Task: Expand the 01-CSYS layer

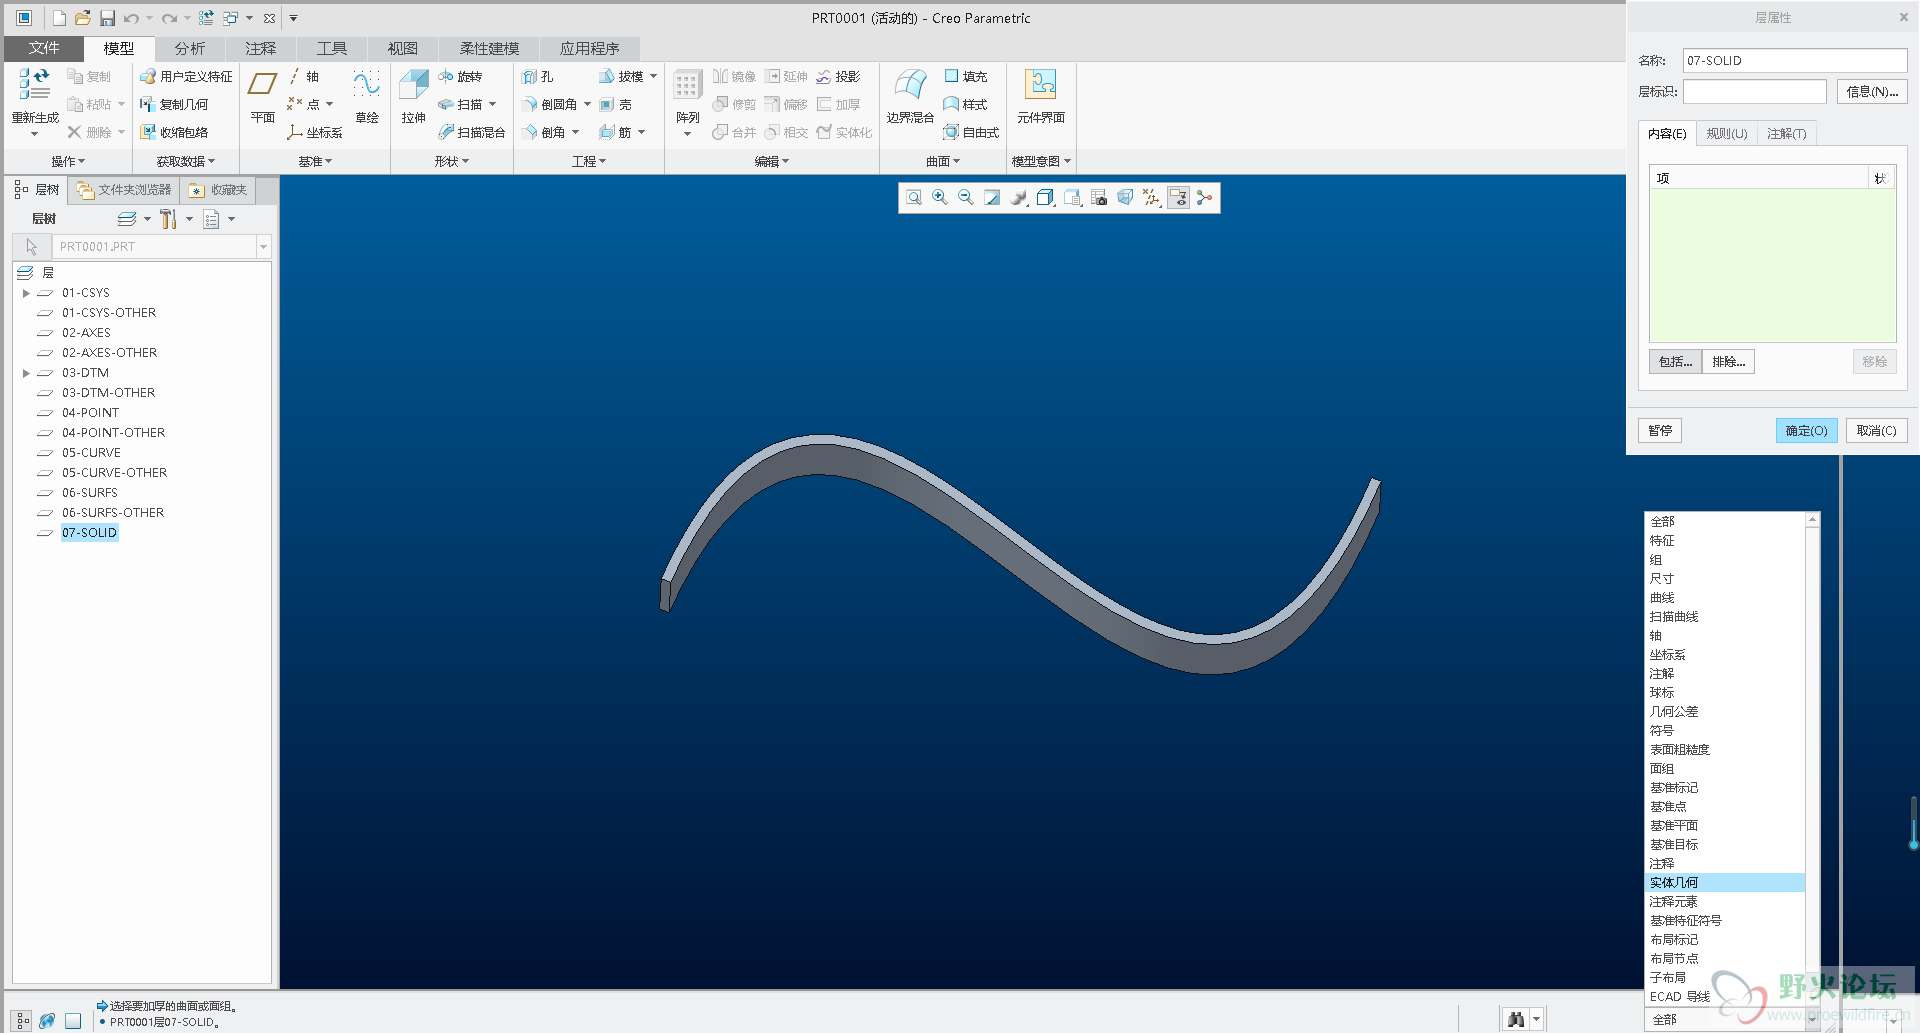Action: click(x=26, y=293)
